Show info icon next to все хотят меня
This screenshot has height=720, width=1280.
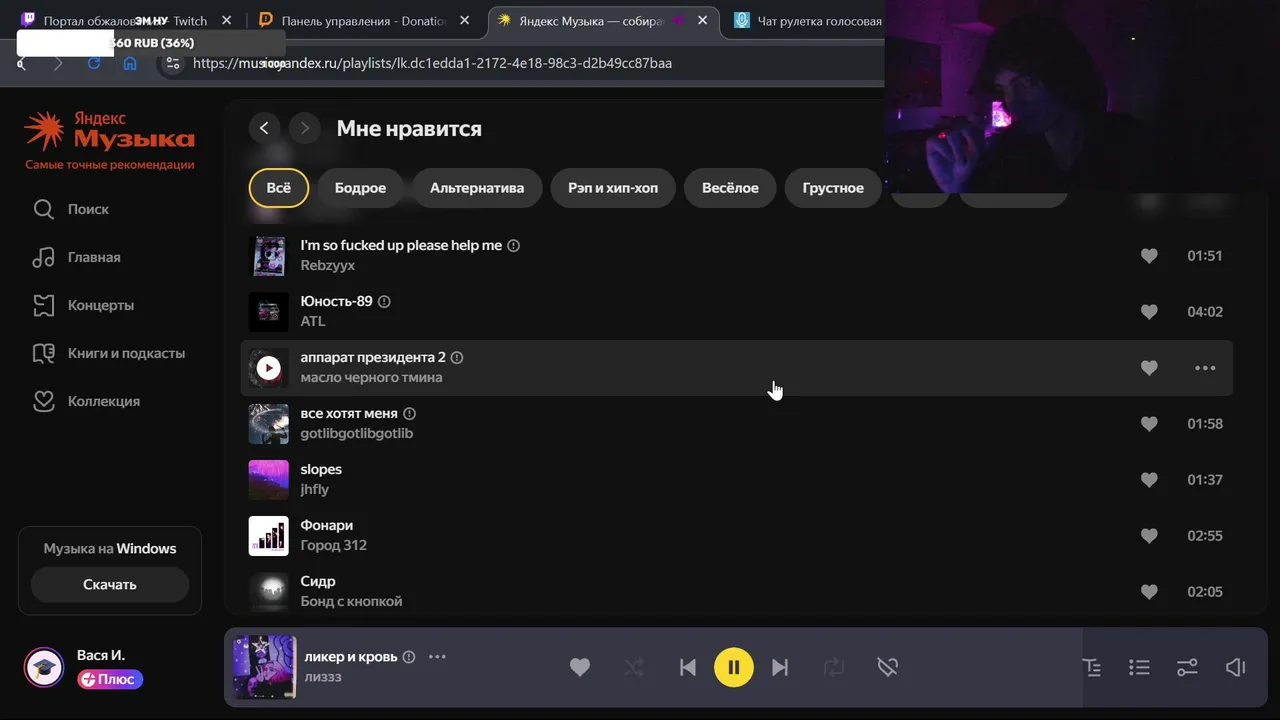click(x=409, y=413)
